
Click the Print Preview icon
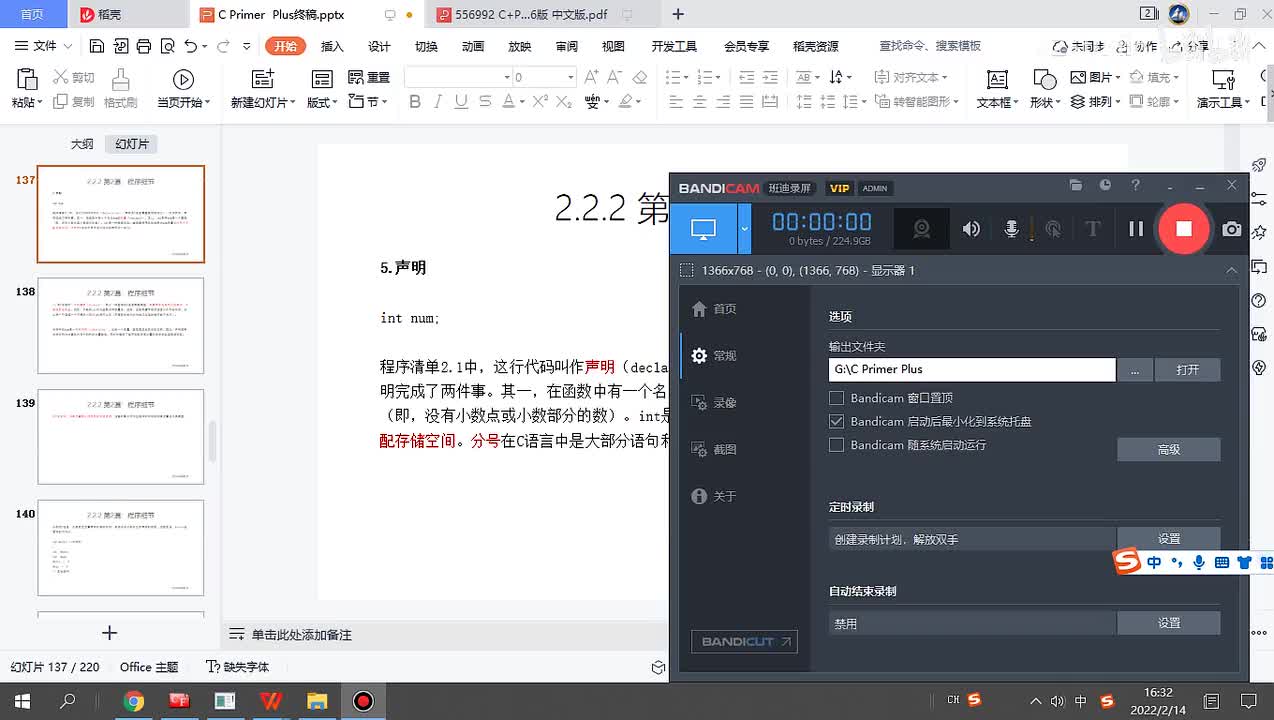pyautogui.click(x=167, y=46)
